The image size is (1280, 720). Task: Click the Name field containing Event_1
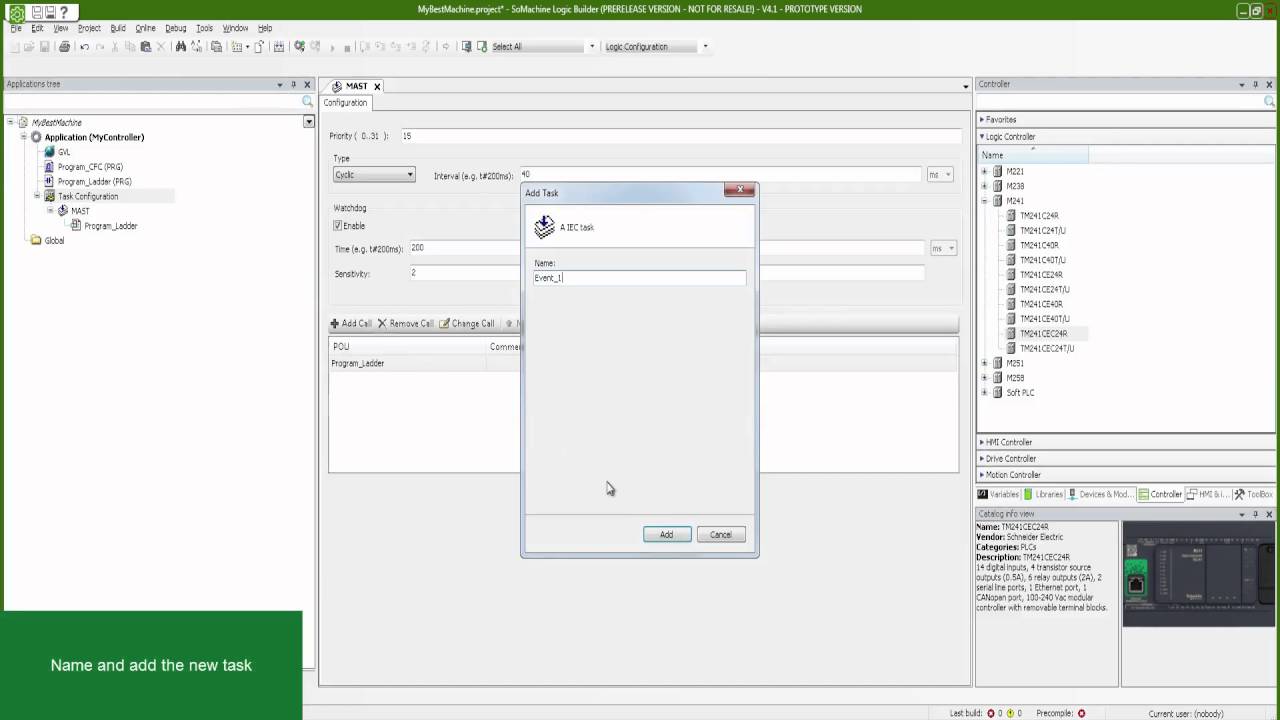640,278
